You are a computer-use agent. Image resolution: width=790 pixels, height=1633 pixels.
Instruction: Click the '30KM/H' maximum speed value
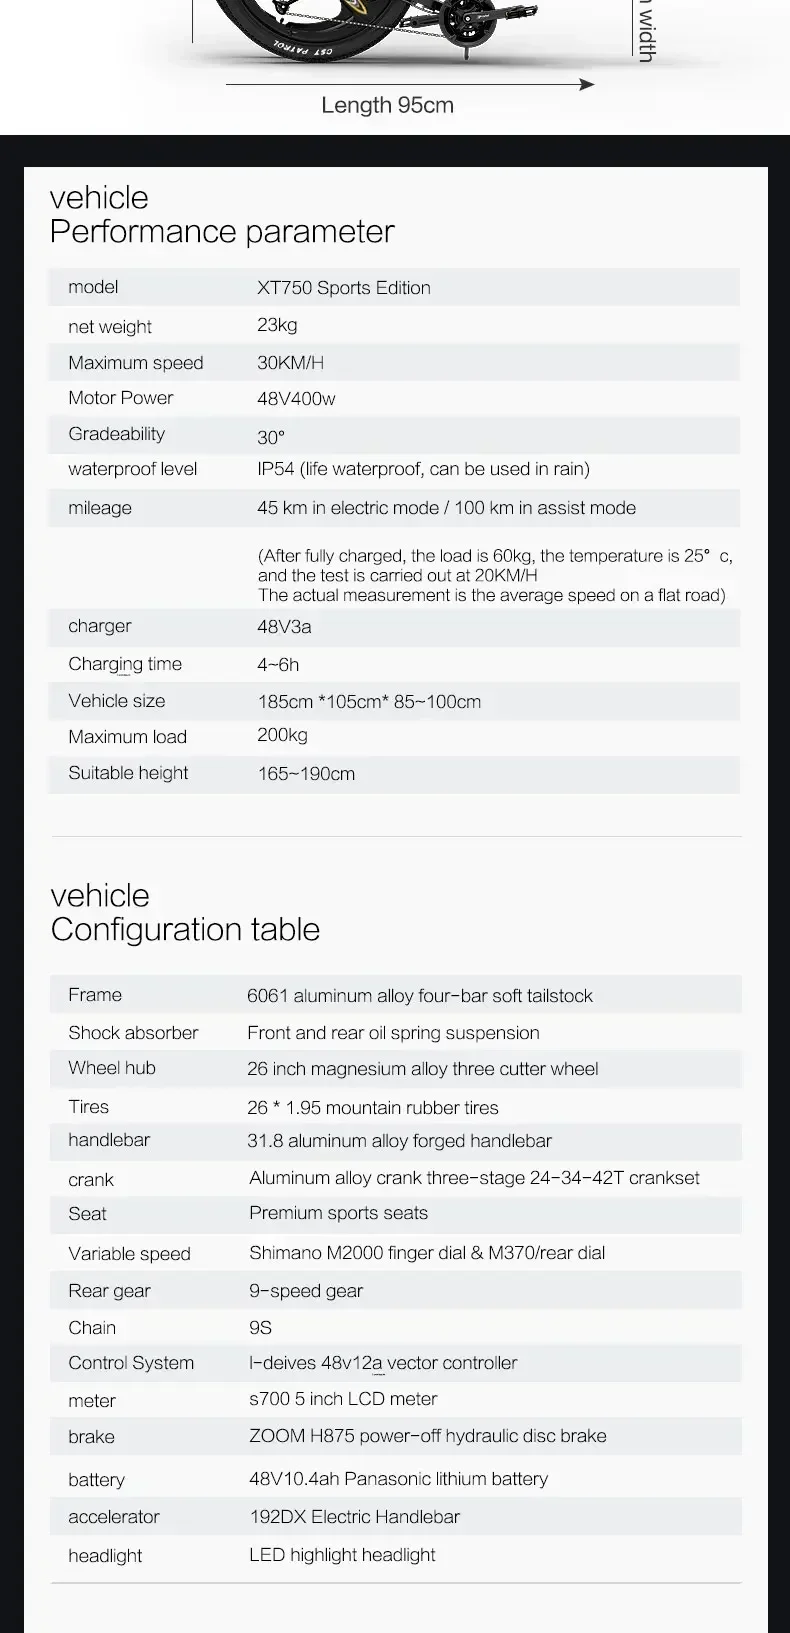290,363
